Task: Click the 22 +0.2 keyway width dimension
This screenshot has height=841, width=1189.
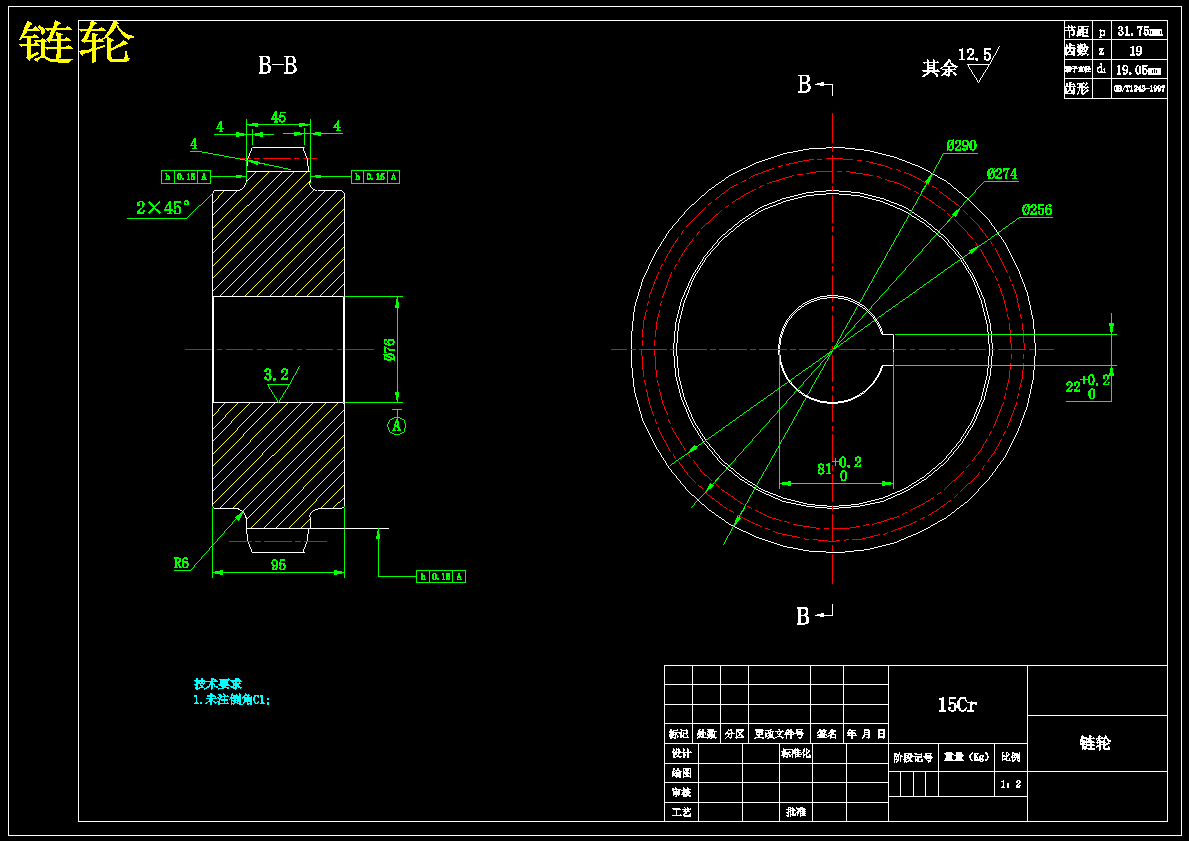Action: 1088,387
